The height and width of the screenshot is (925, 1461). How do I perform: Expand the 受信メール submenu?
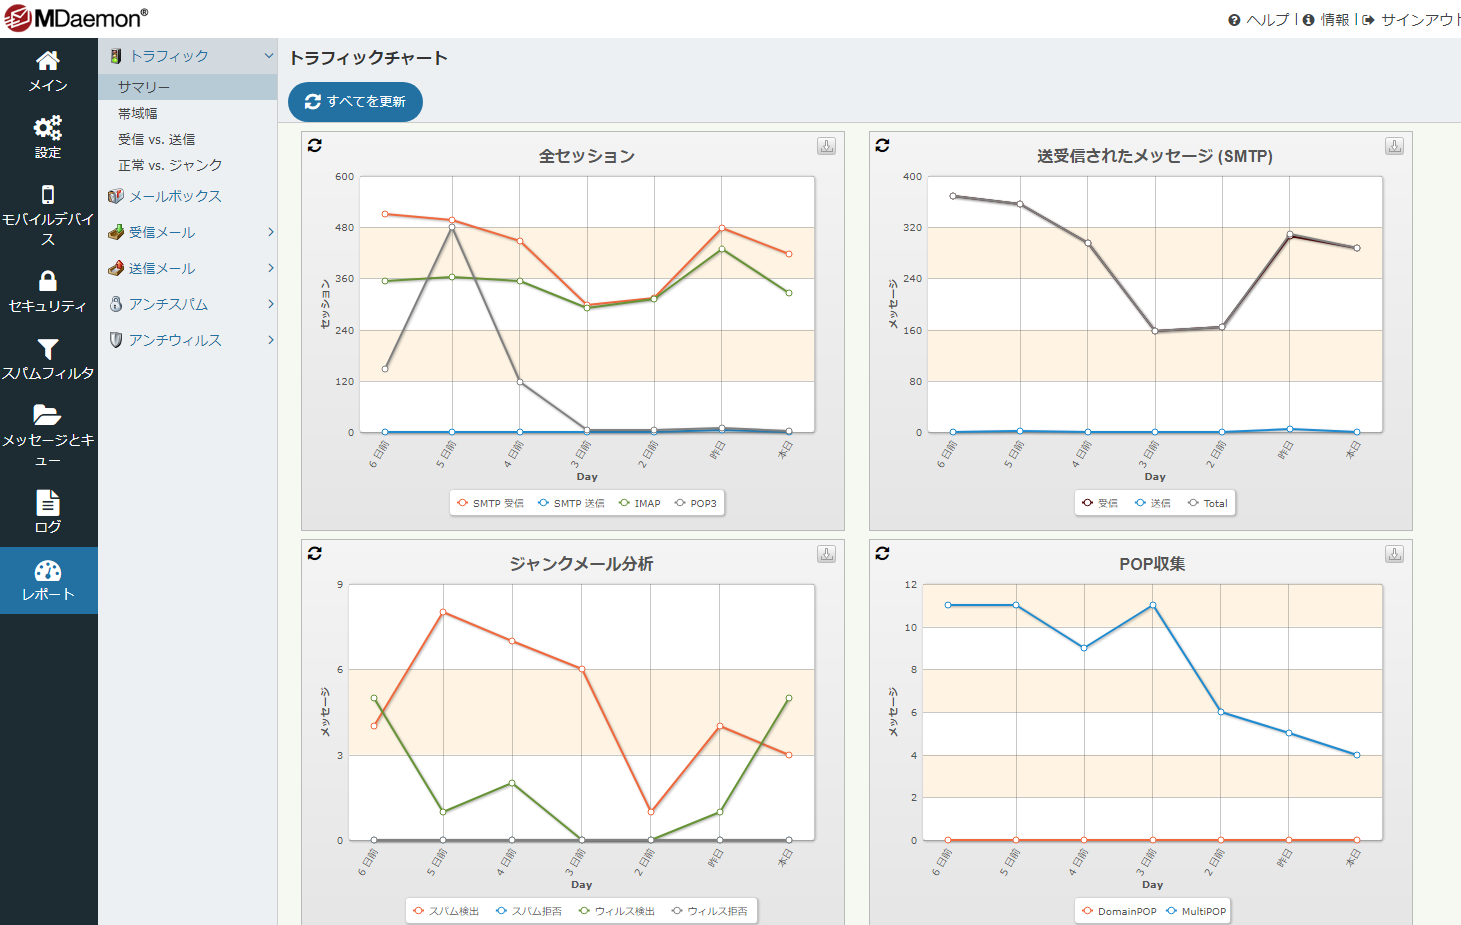point(270,232)
